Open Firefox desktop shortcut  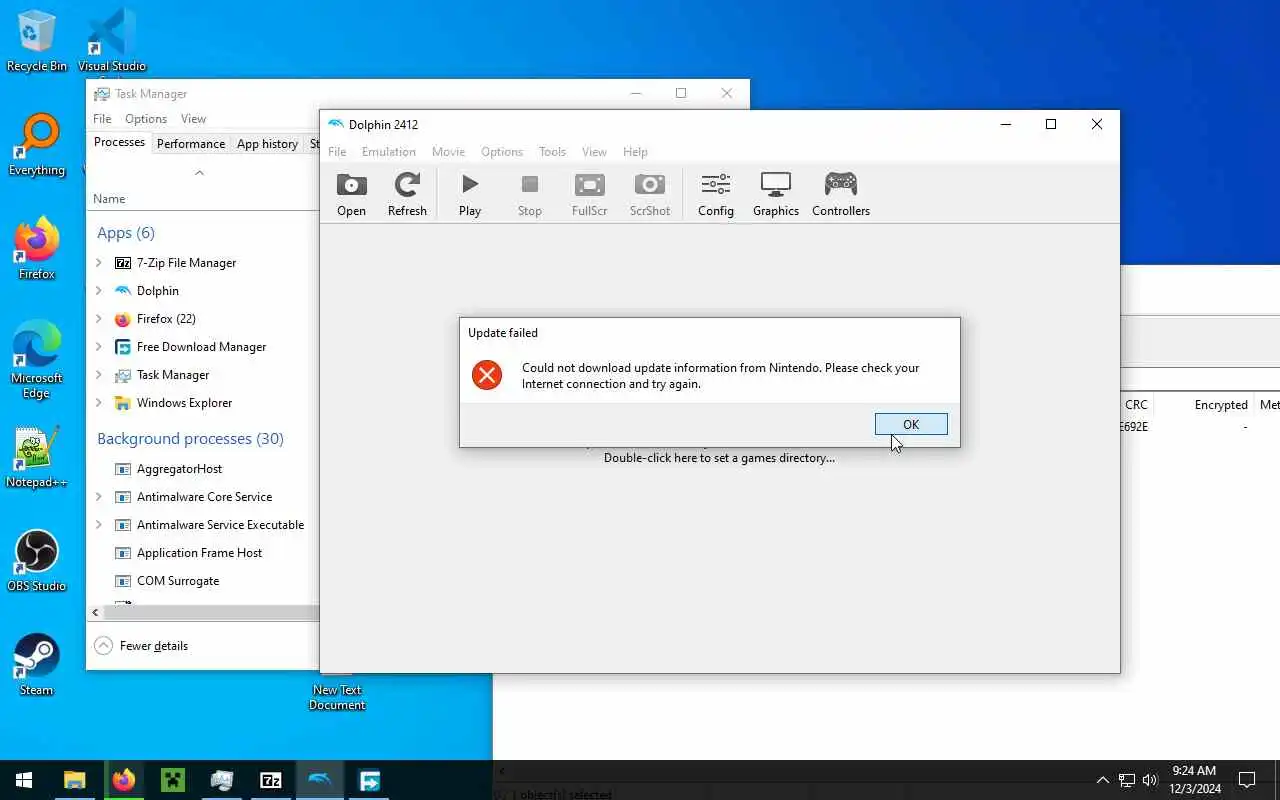point(37,249)
